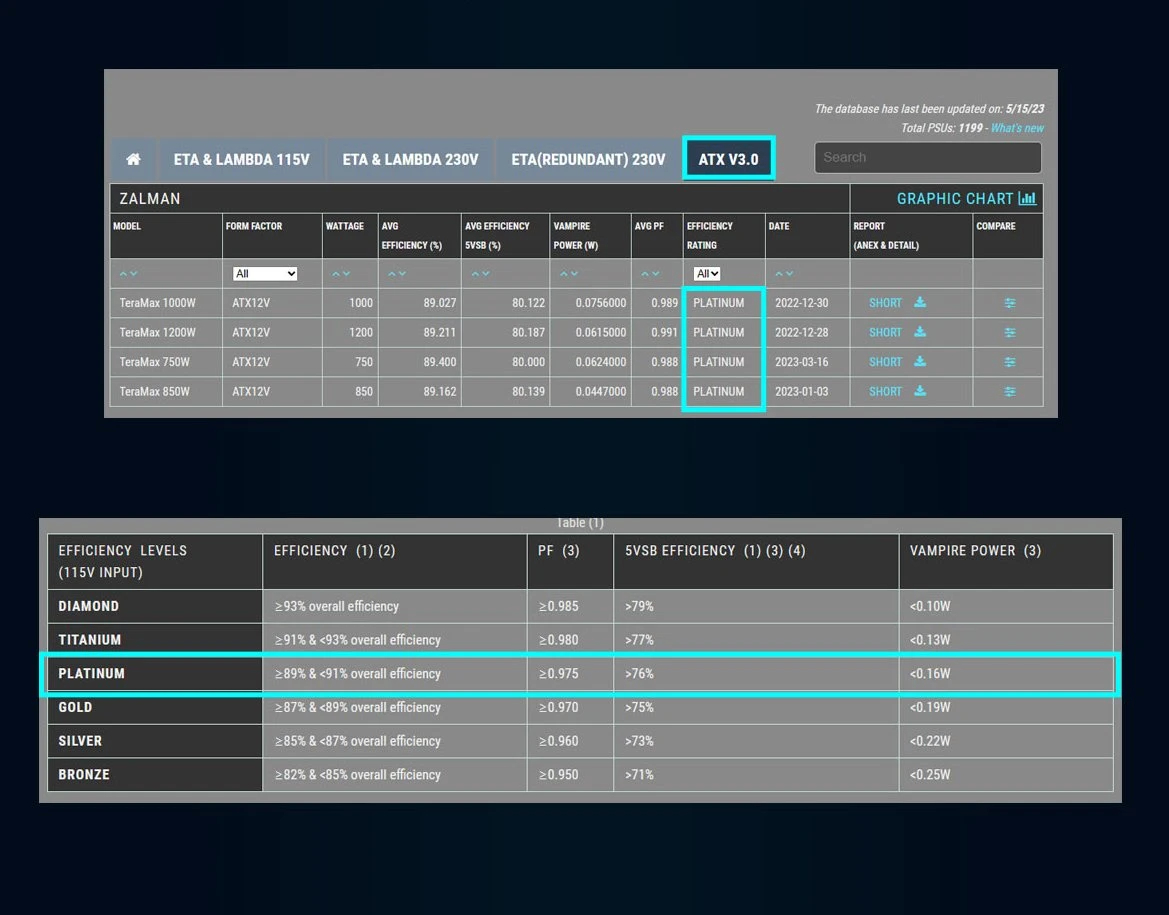This screenshot has width=1169, height=915.
Task: Sort by Avg Efficiency column arrows
Action: 397,274
